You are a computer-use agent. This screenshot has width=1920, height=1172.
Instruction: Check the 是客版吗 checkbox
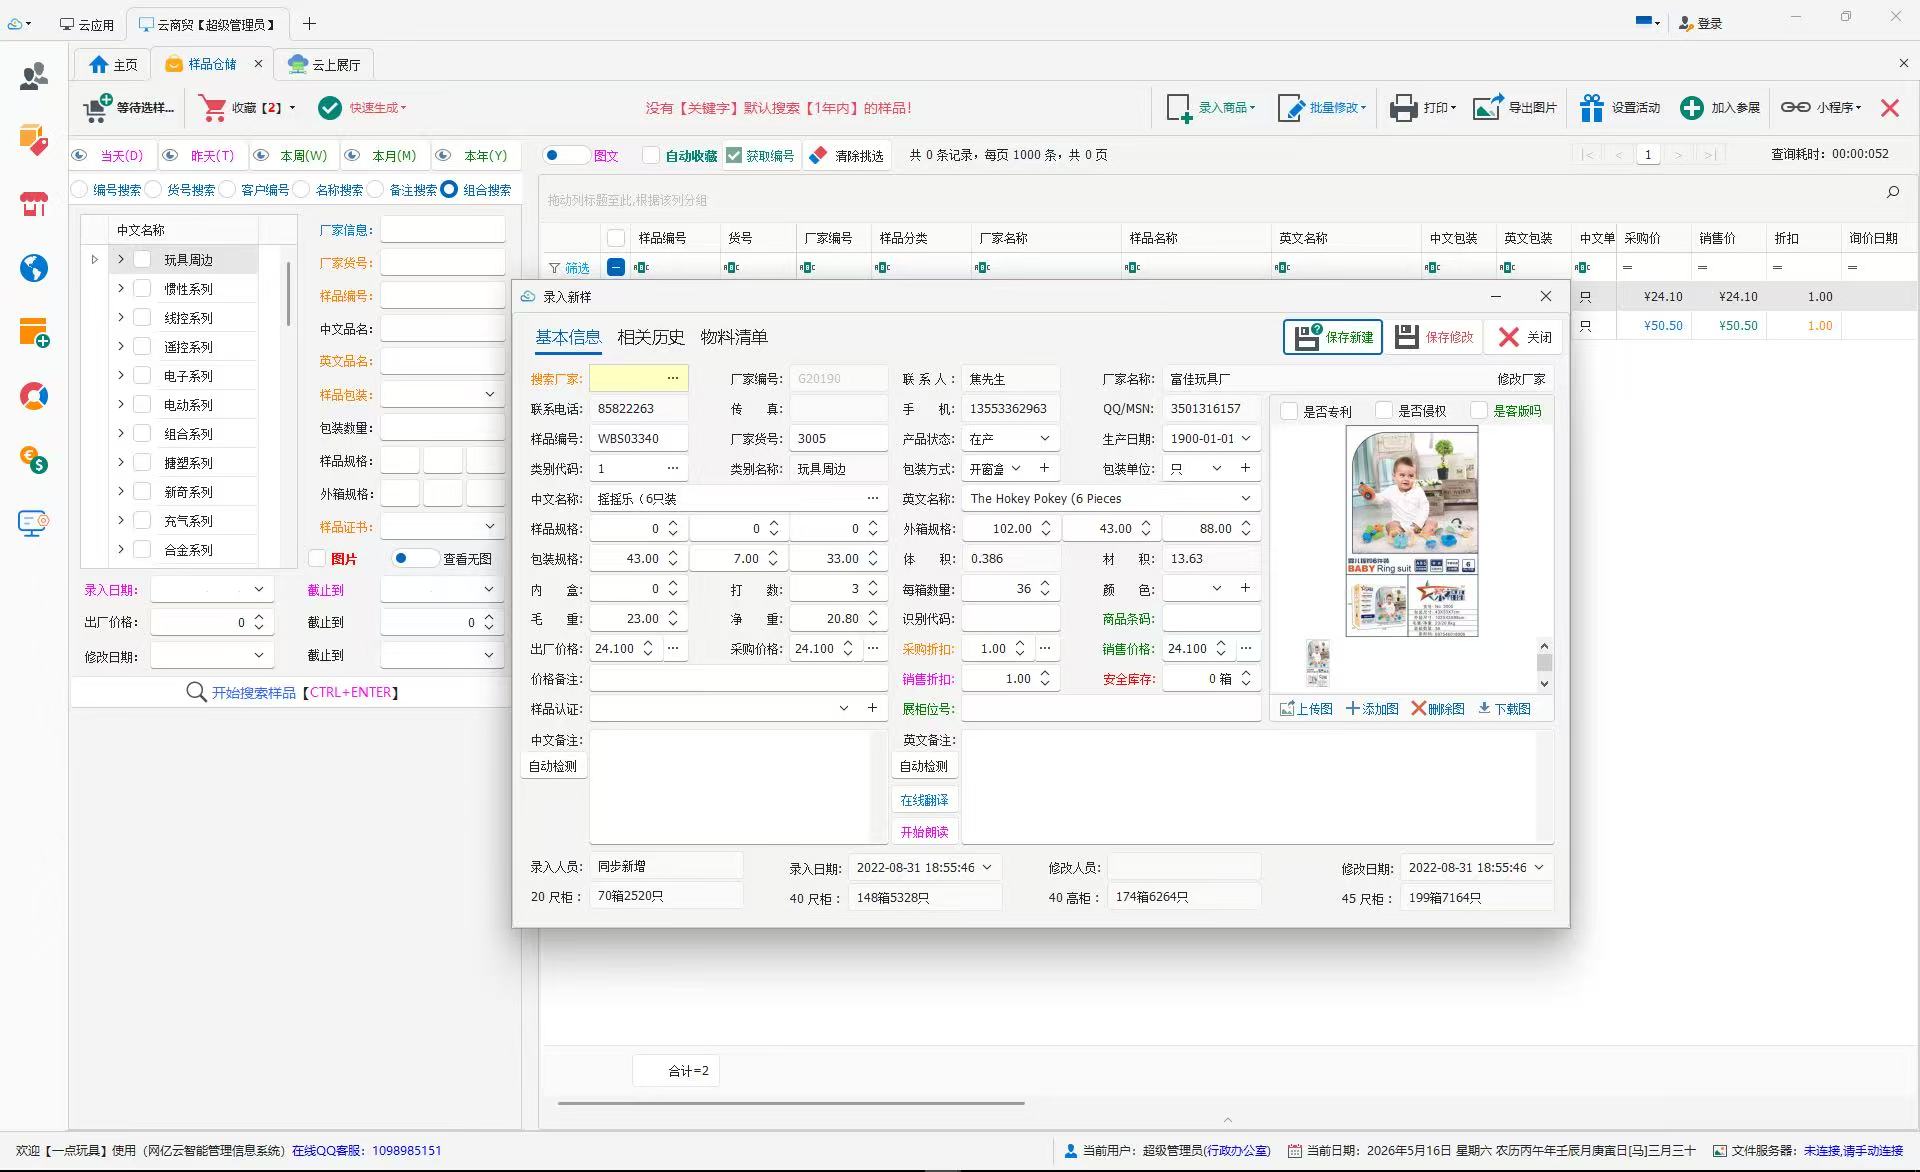[1479, 411]
